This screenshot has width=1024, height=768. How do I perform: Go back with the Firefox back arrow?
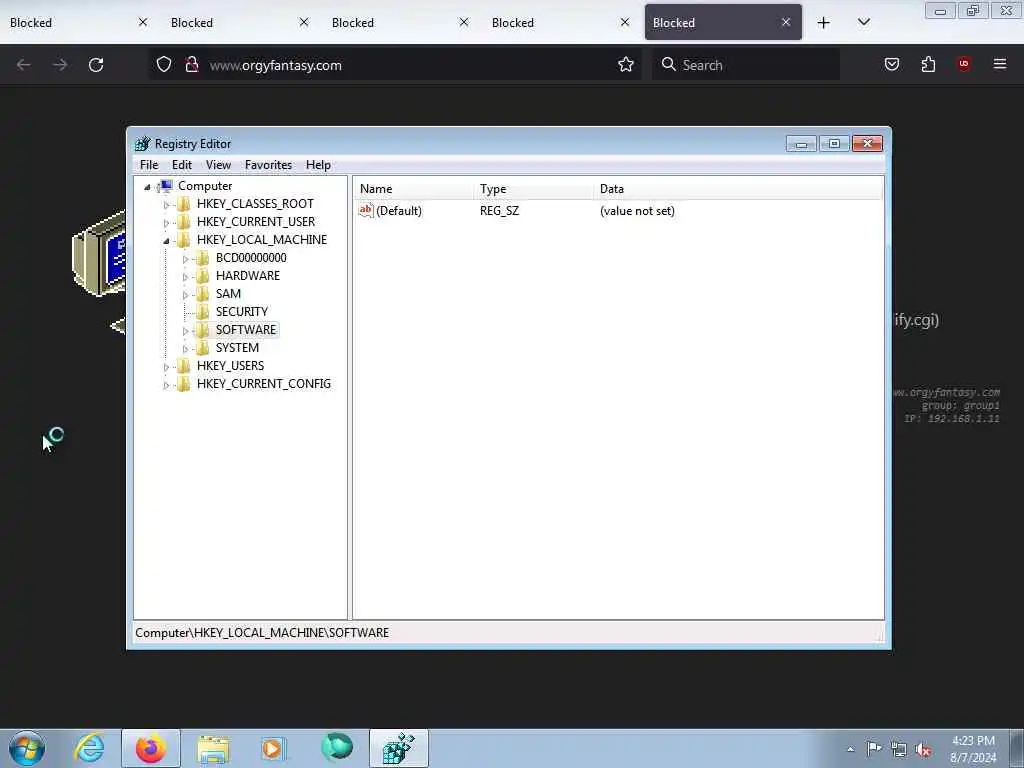pyautogui.click(x=24, y=65)
